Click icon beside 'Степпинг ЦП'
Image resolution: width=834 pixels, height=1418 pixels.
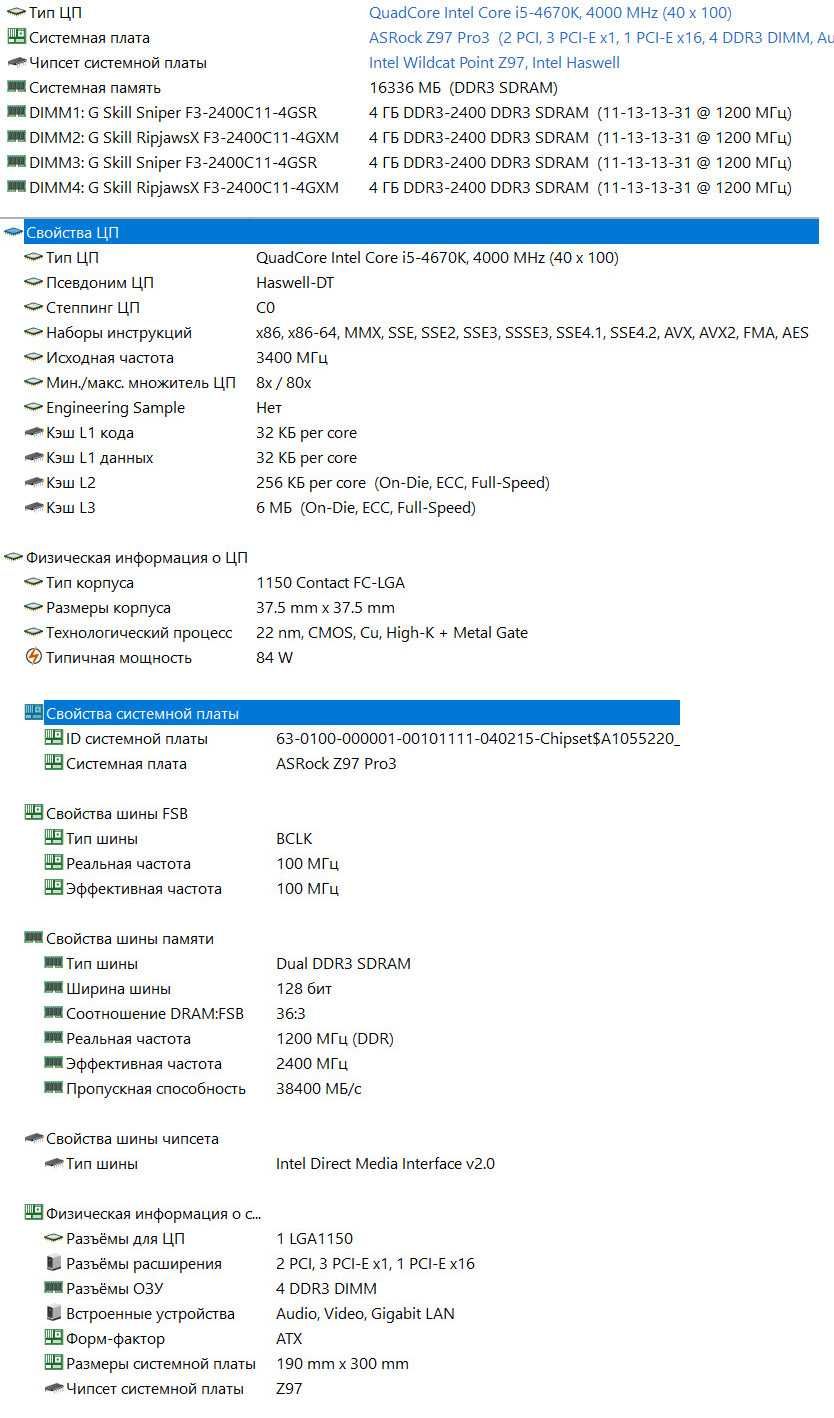click(x=33, y=308)
